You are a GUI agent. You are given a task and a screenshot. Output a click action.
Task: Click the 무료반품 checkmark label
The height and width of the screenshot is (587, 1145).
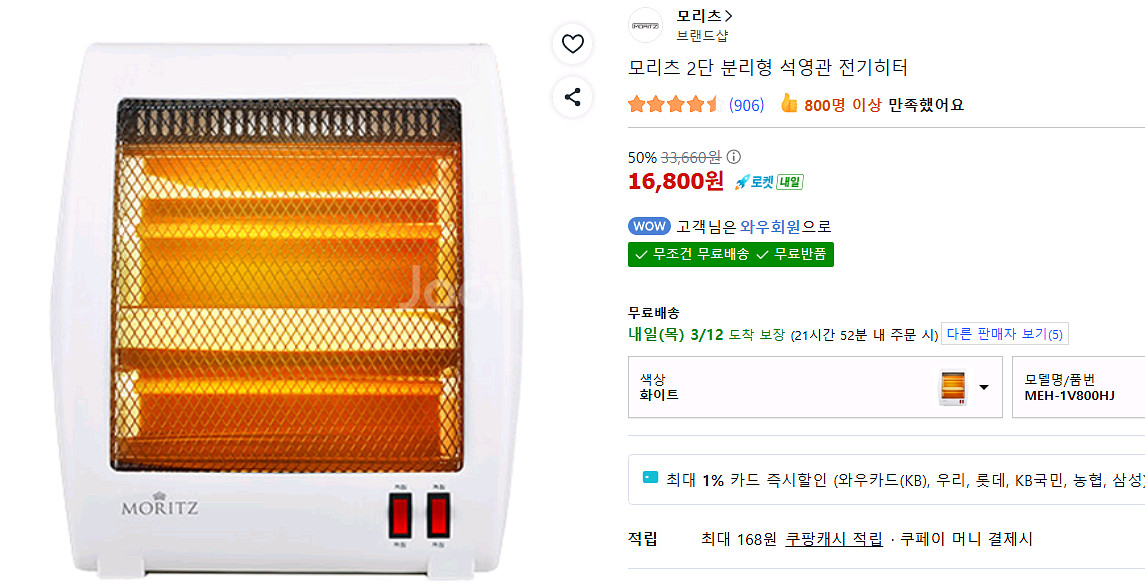click(792, 254)
